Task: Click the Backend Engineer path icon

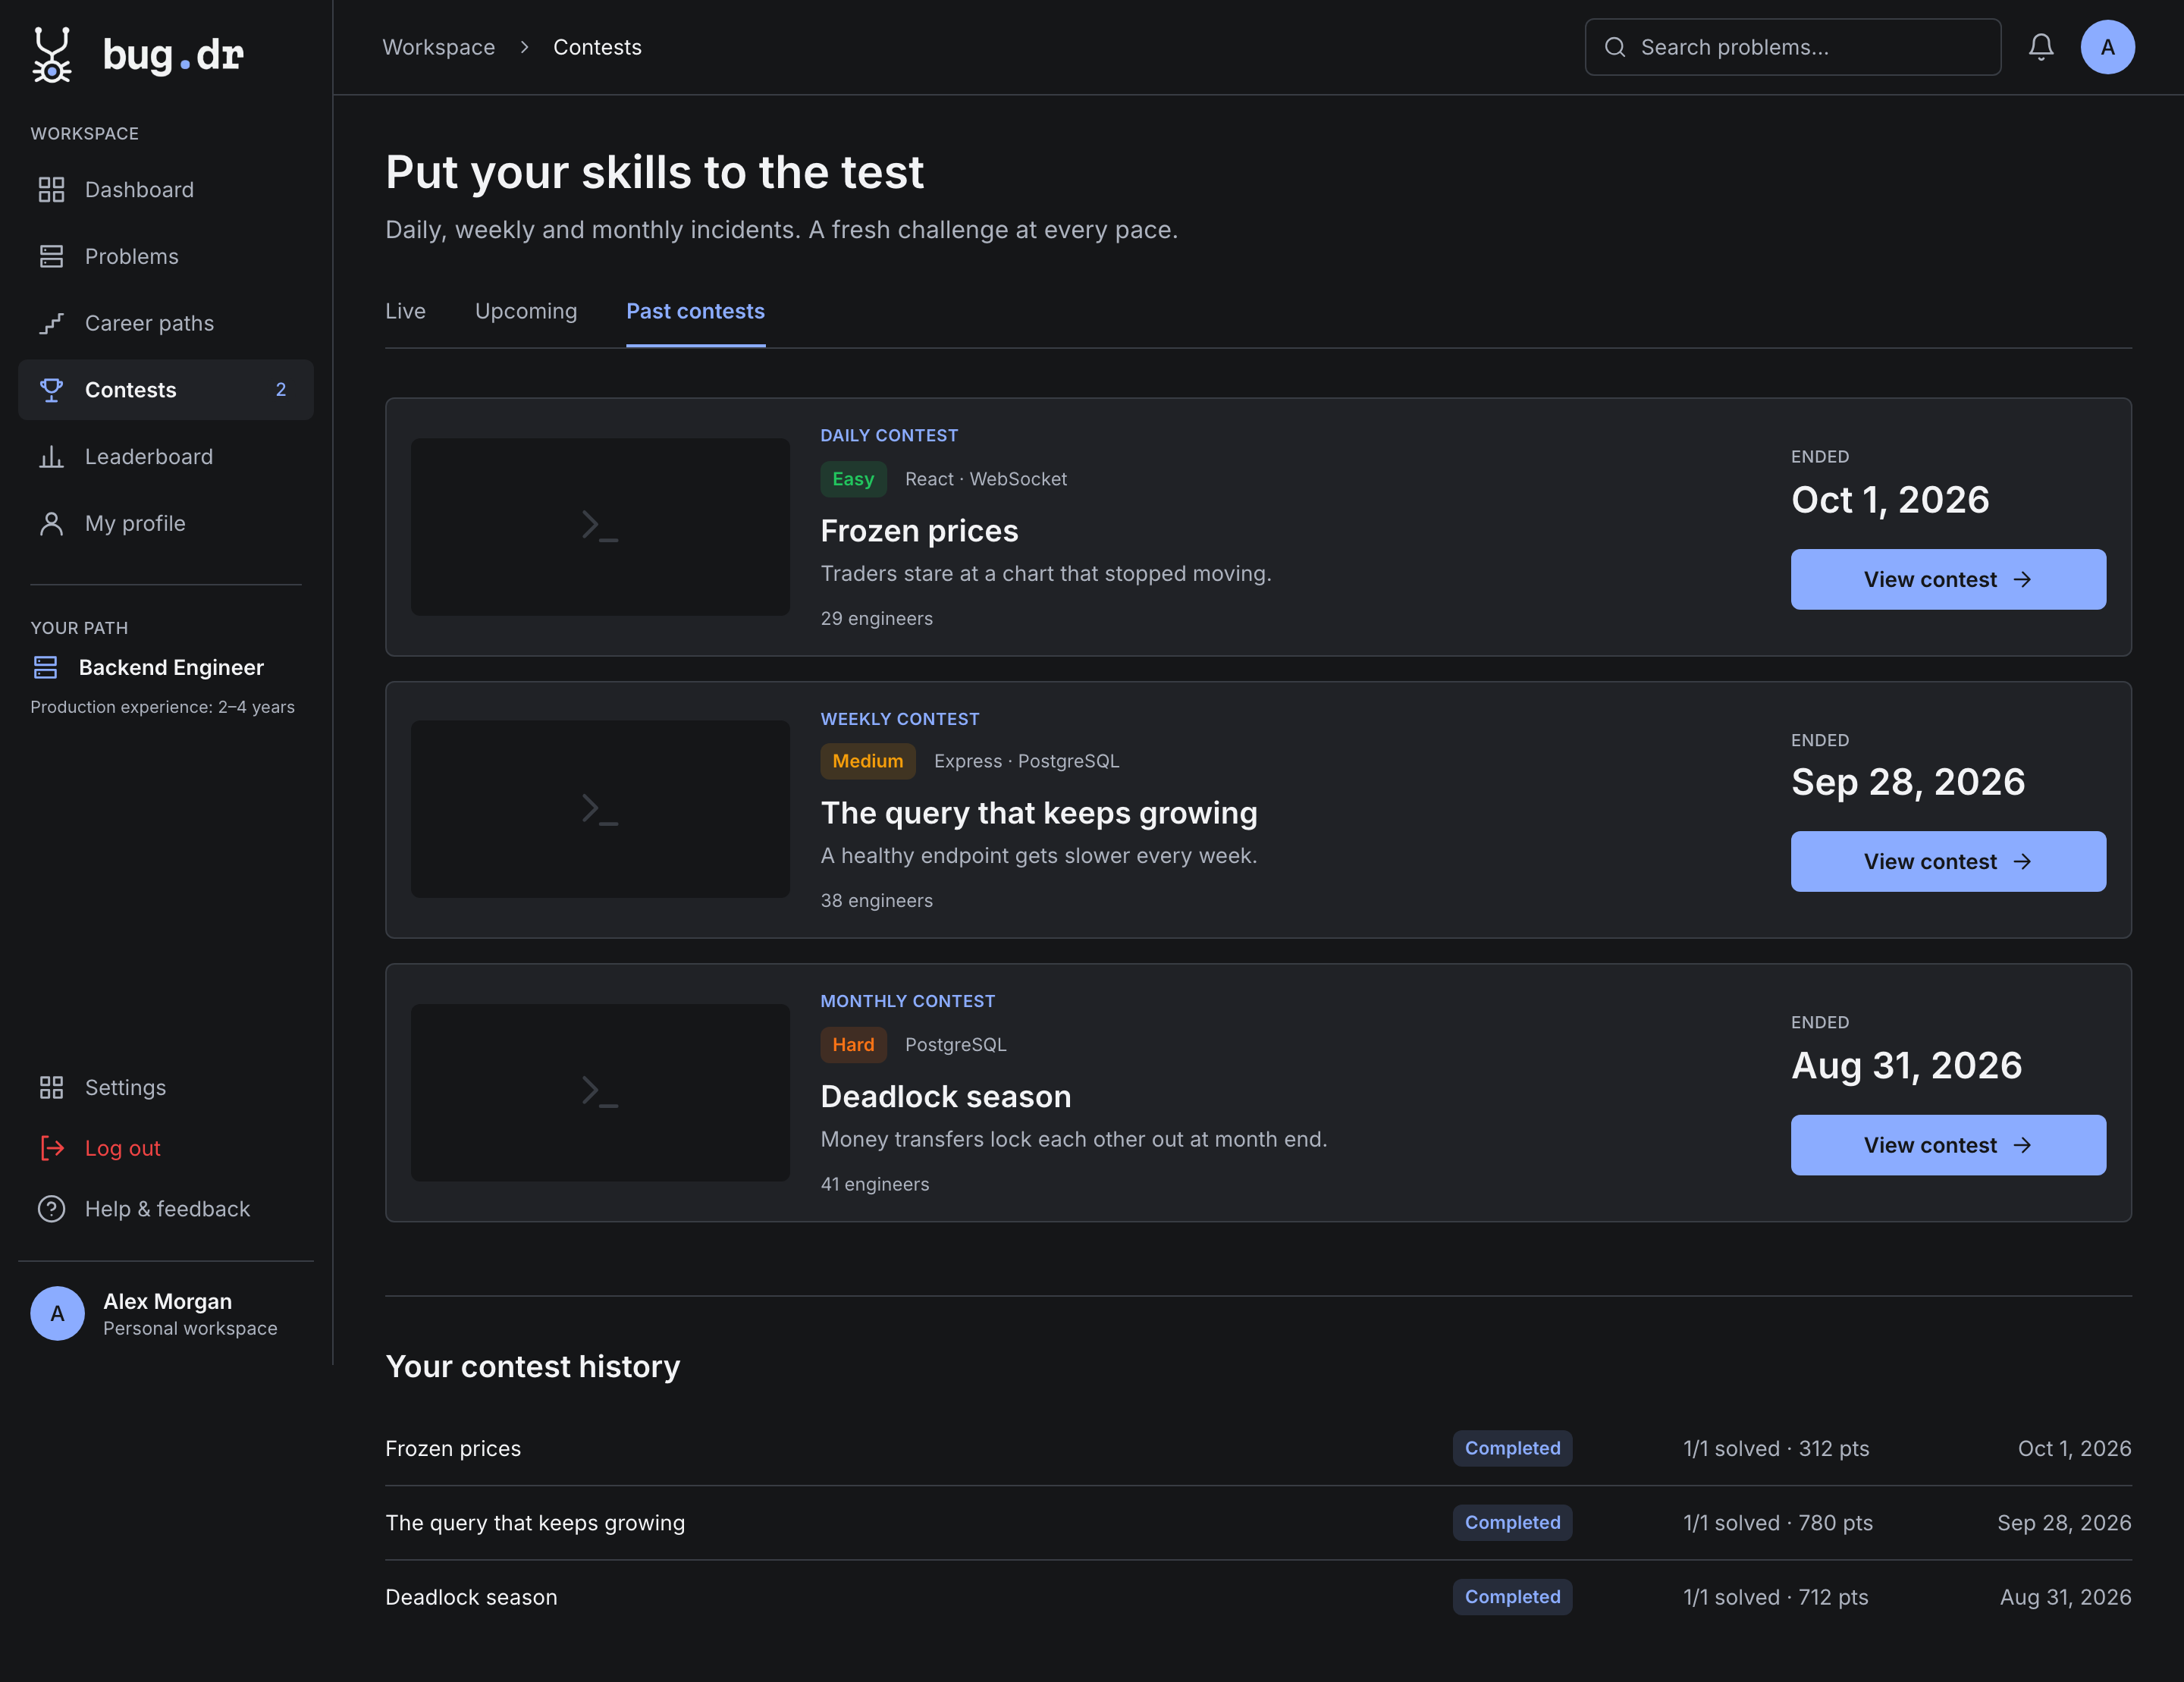Action: tap(46, 667)
